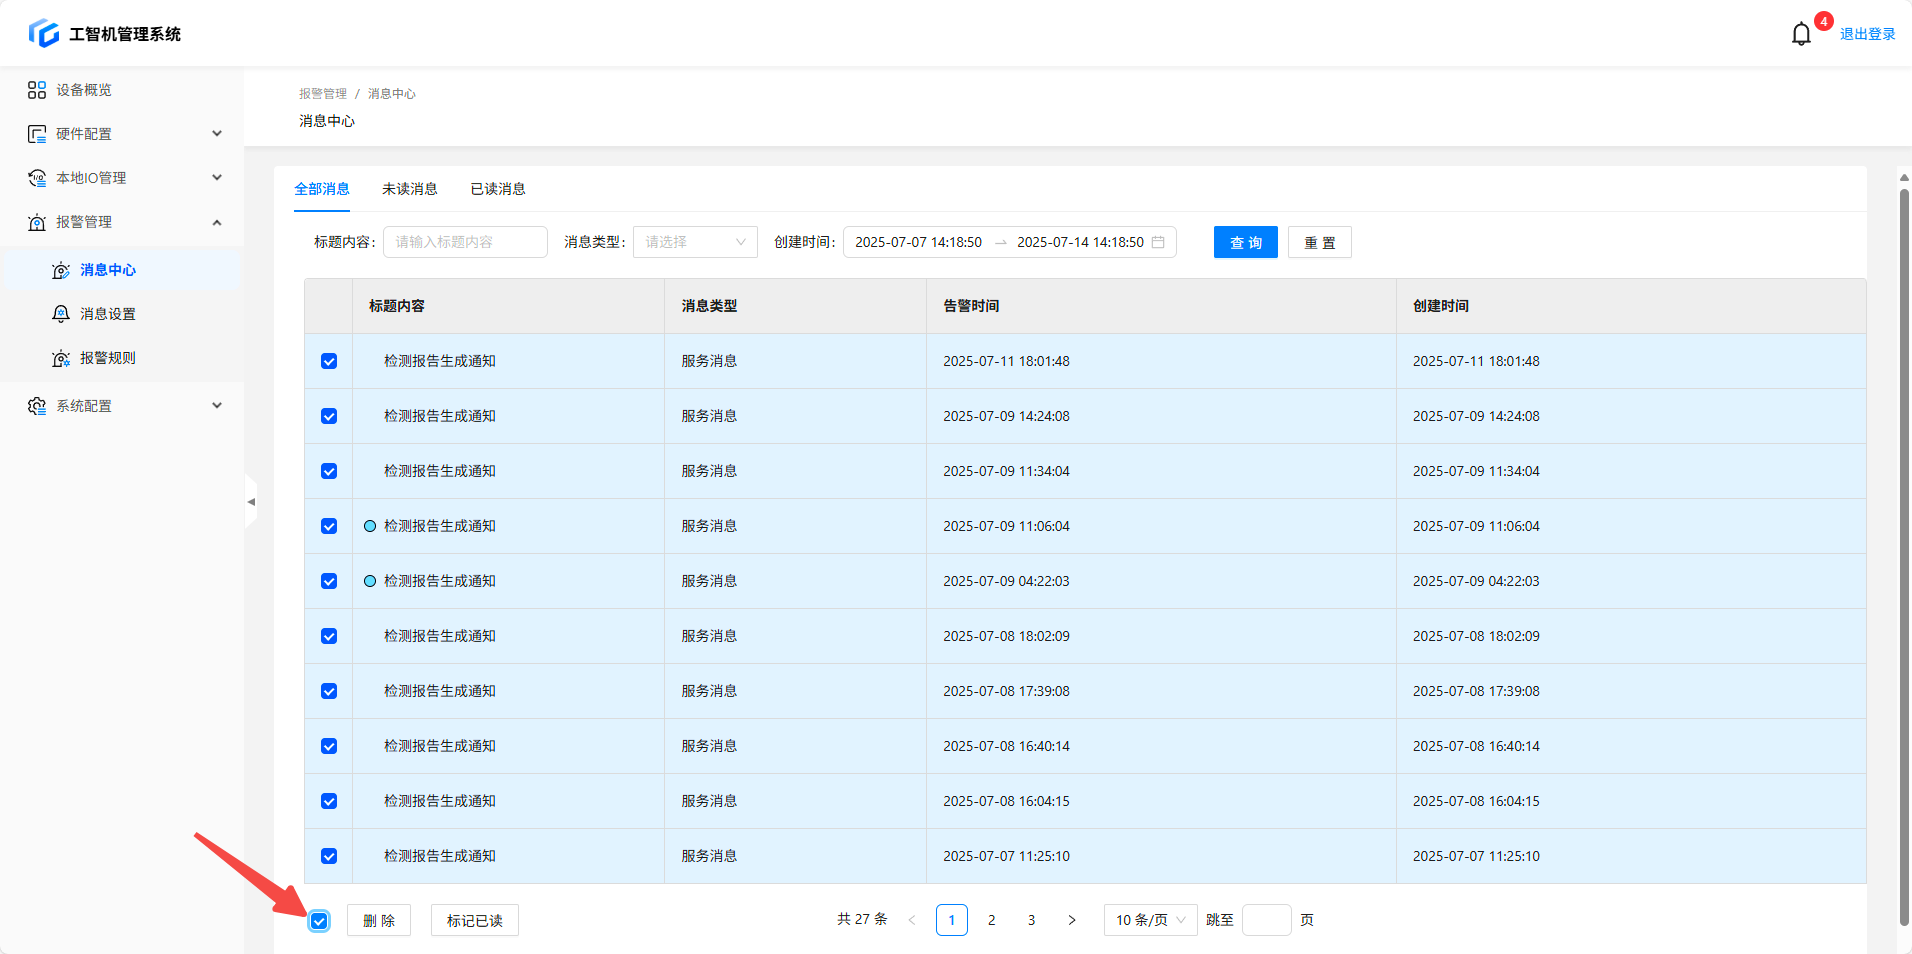This screenshot has width=1912, height=954.
Task: Open 报警规则 icon in sidebar
Action: (x=61, y=358)
